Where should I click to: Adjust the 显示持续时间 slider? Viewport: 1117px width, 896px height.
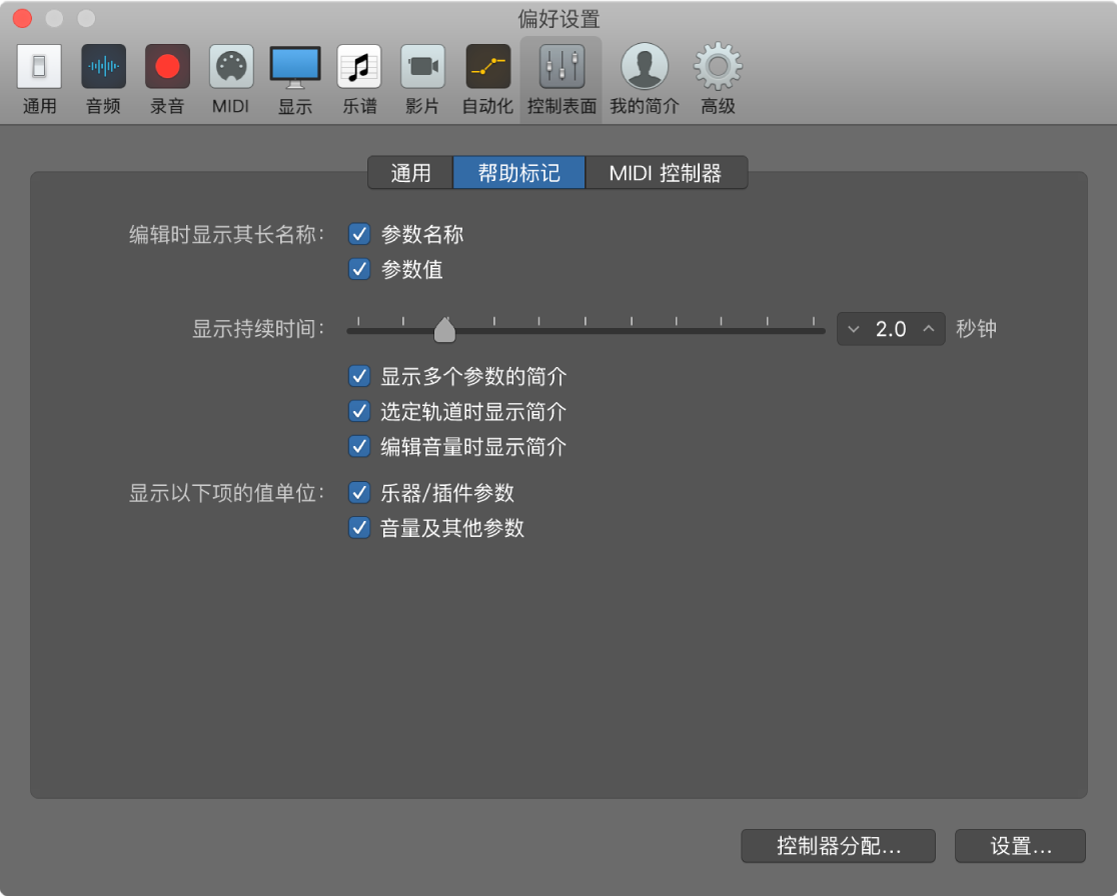click(445, 329)
